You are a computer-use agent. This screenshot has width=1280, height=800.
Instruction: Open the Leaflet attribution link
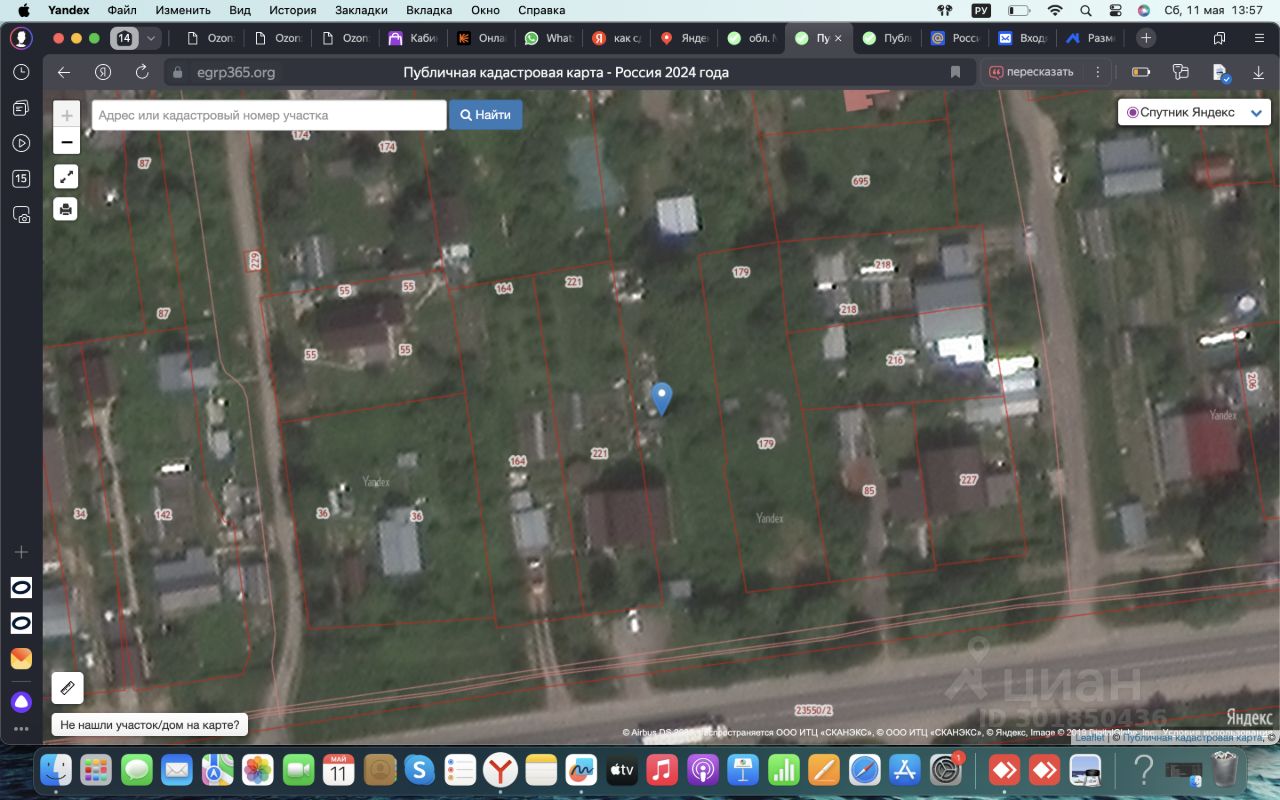tap(1090, 738)
